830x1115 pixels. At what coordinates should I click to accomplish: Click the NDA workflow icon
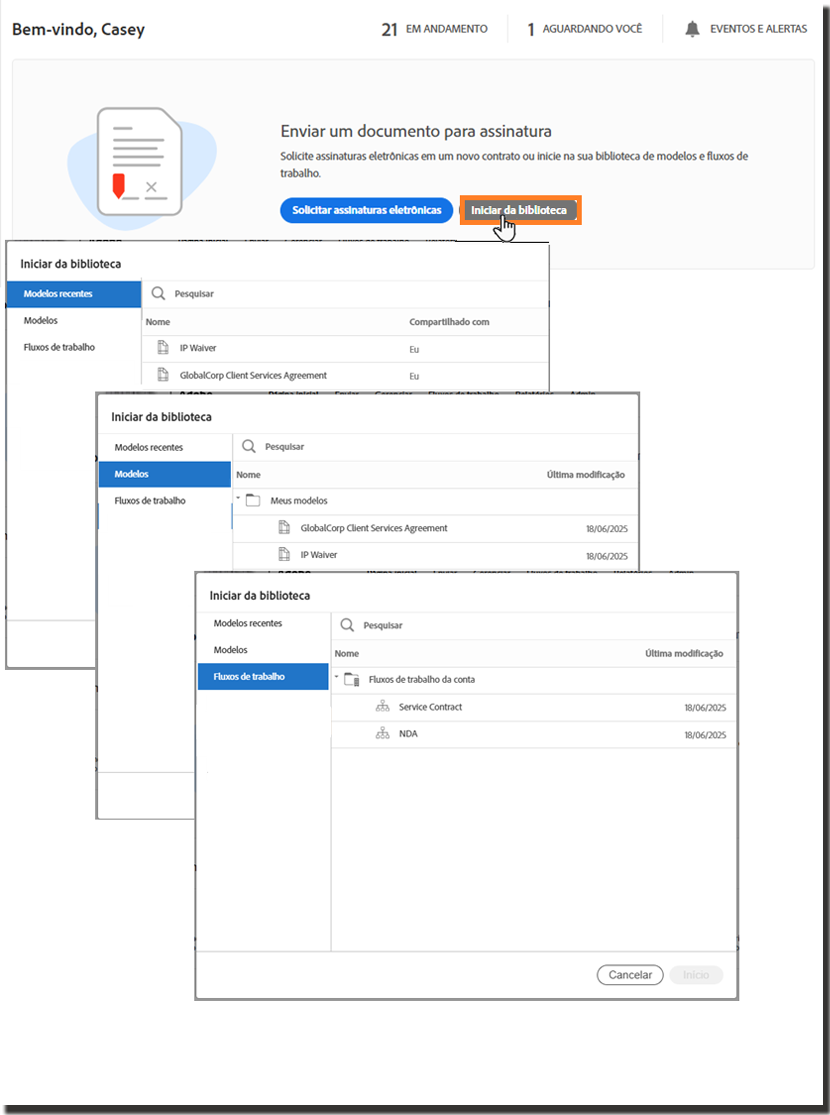pos(381,734)
